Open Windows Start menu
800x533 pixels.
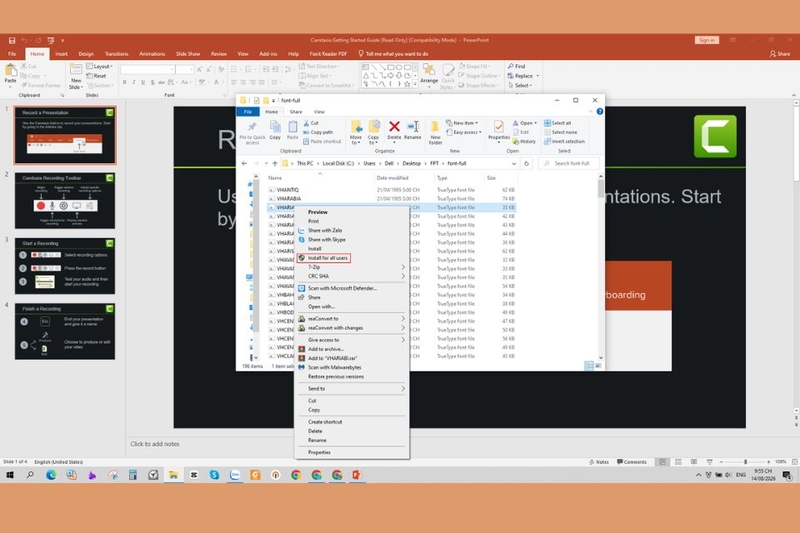tap(10, 475)
